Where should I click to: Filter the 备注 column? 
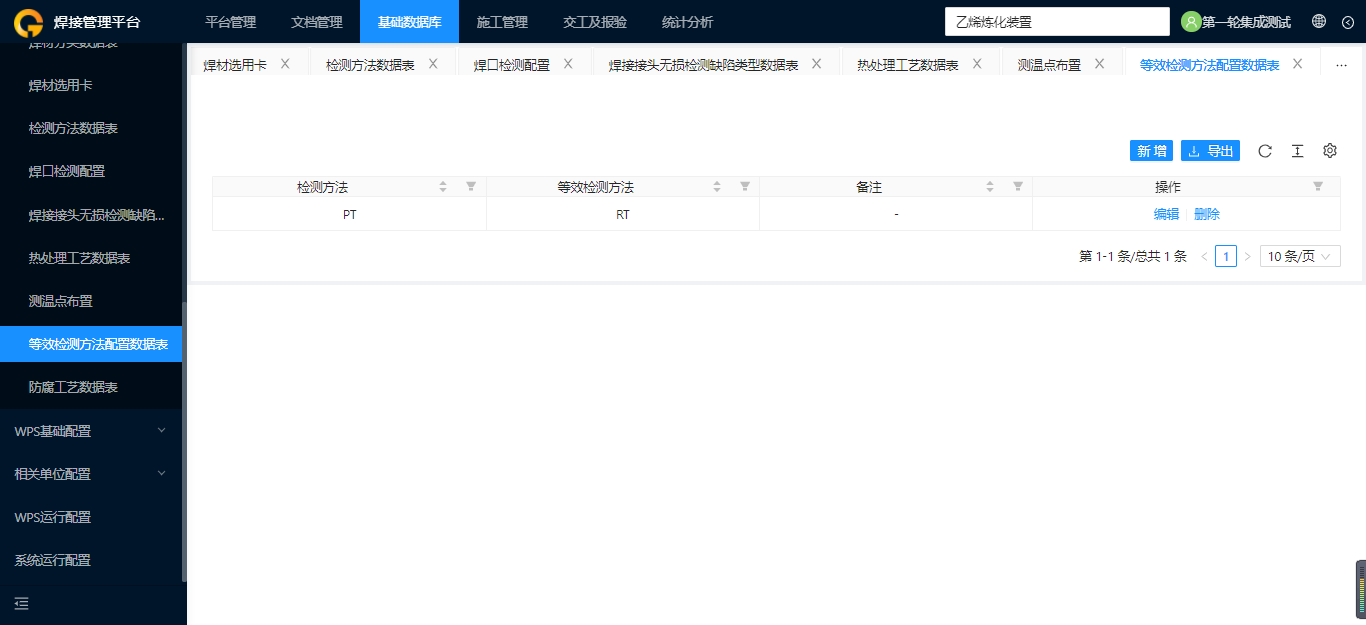point(1018,187)
